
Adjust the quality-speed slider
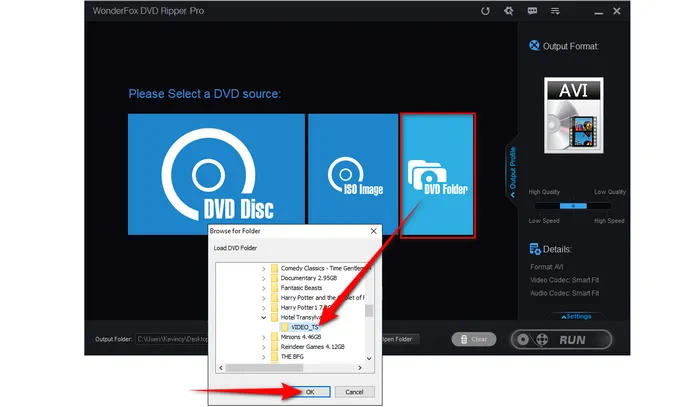572,204
